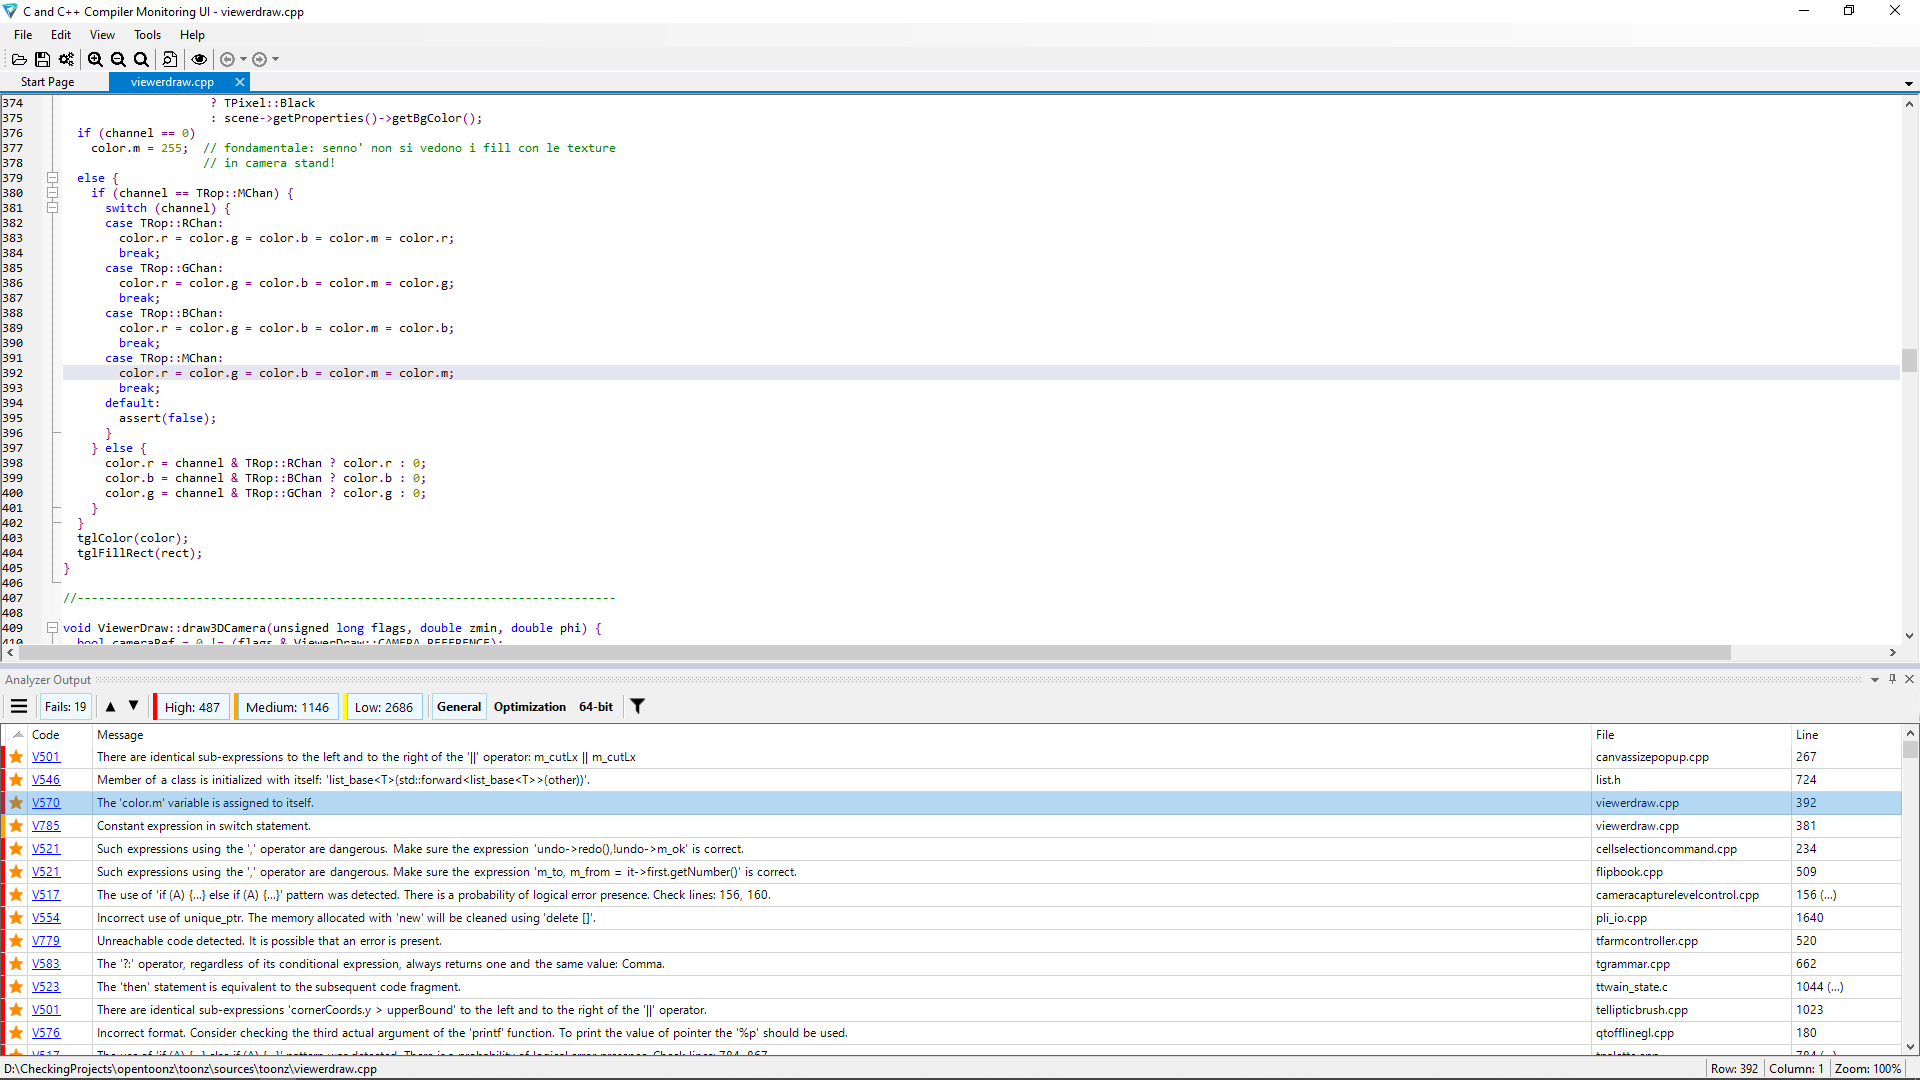Open the Tools menu
The width and height of the screenshot is (1920, 1080).
point(147,35)
